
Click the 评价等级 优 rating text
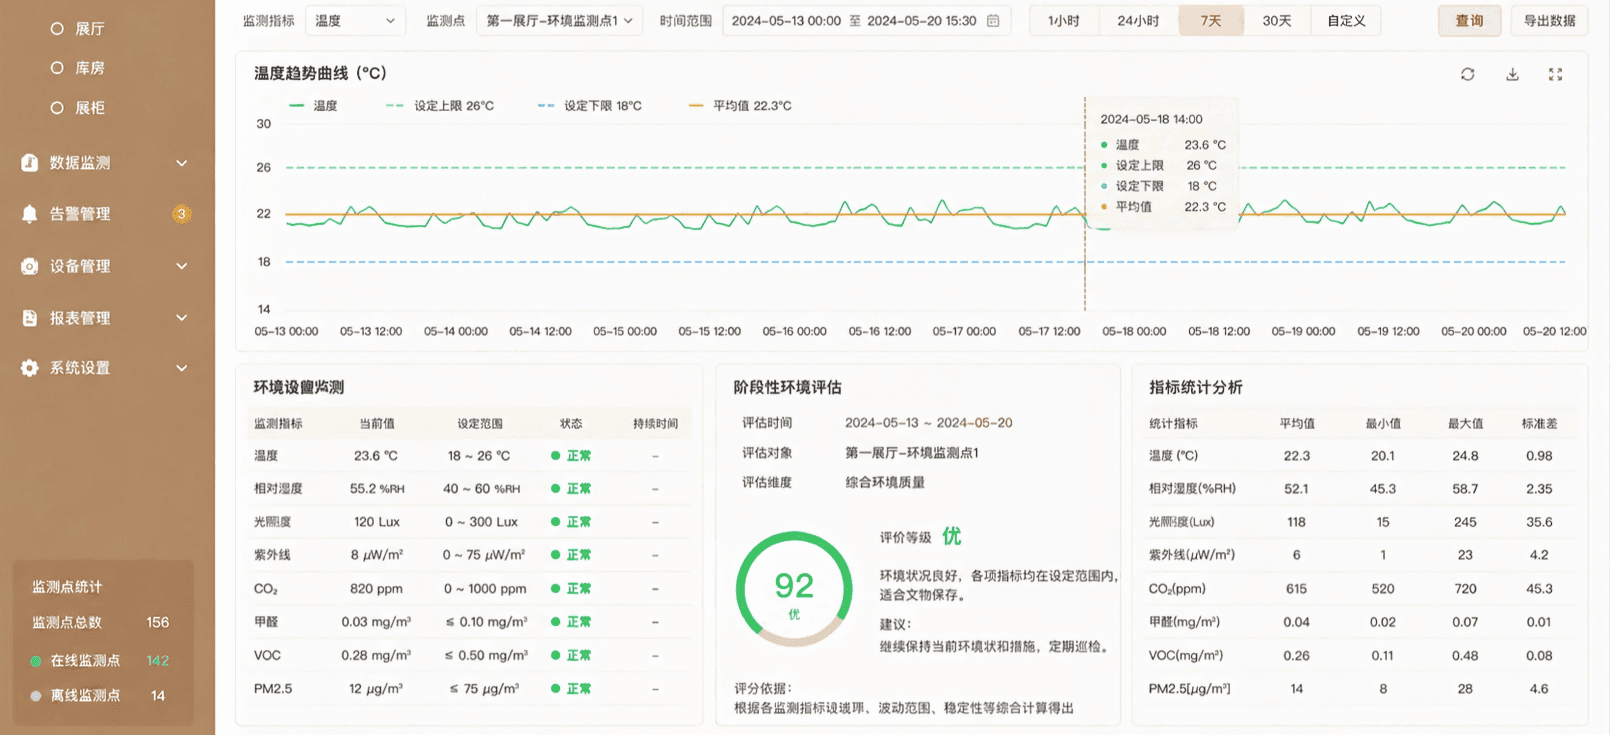tap(951, 537)
